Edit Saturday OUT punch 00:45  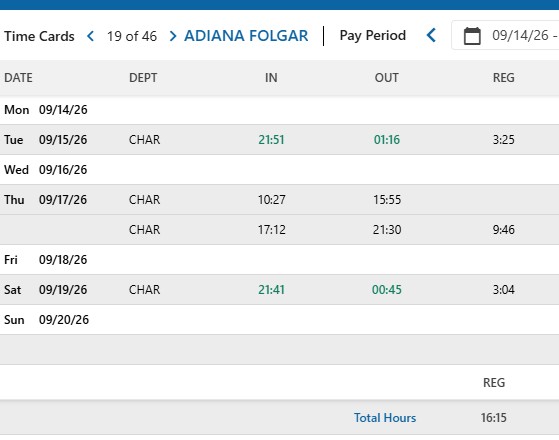[387, 290]
